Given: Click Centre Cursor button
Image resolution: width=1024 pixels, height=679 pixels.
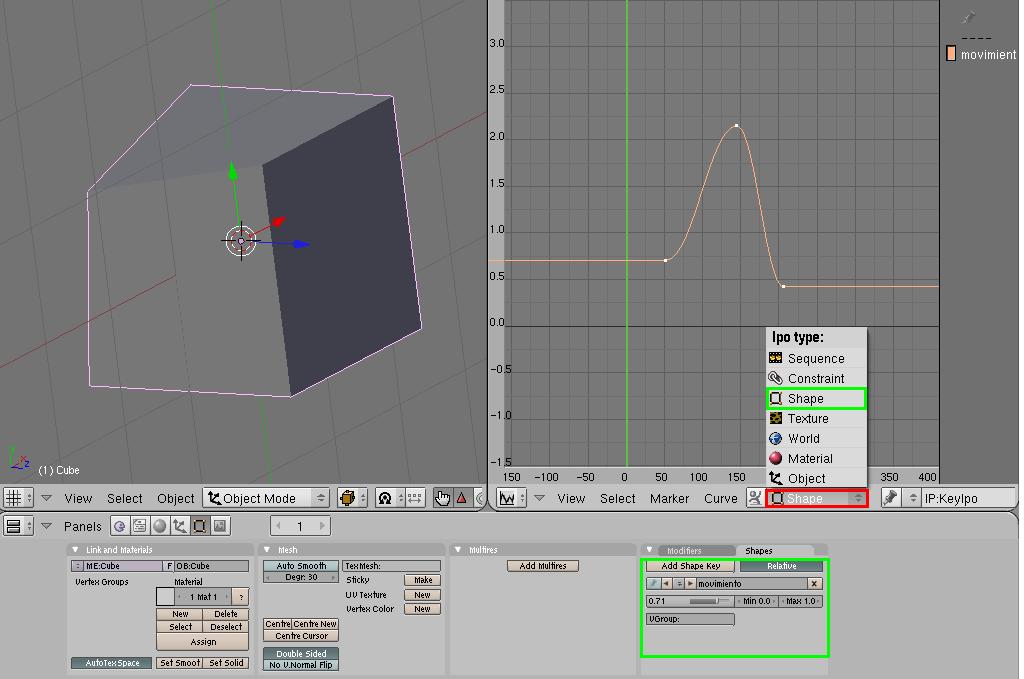Looking at the screenshot, I should [x=301, y=636].
